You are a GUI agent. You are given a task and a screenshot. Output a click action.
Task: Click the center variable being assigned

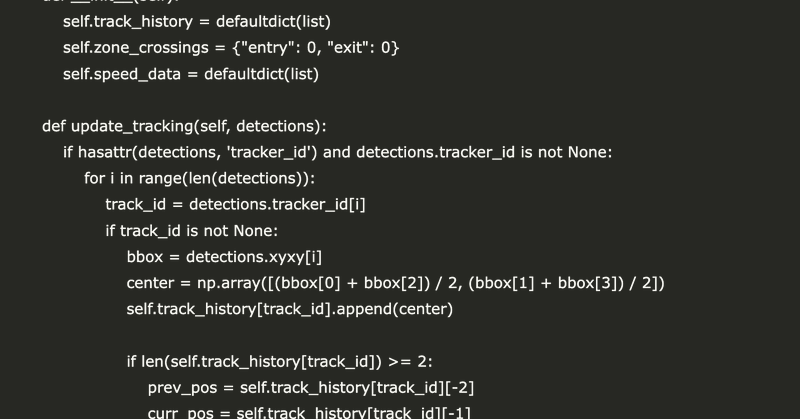tap(151, 283)
